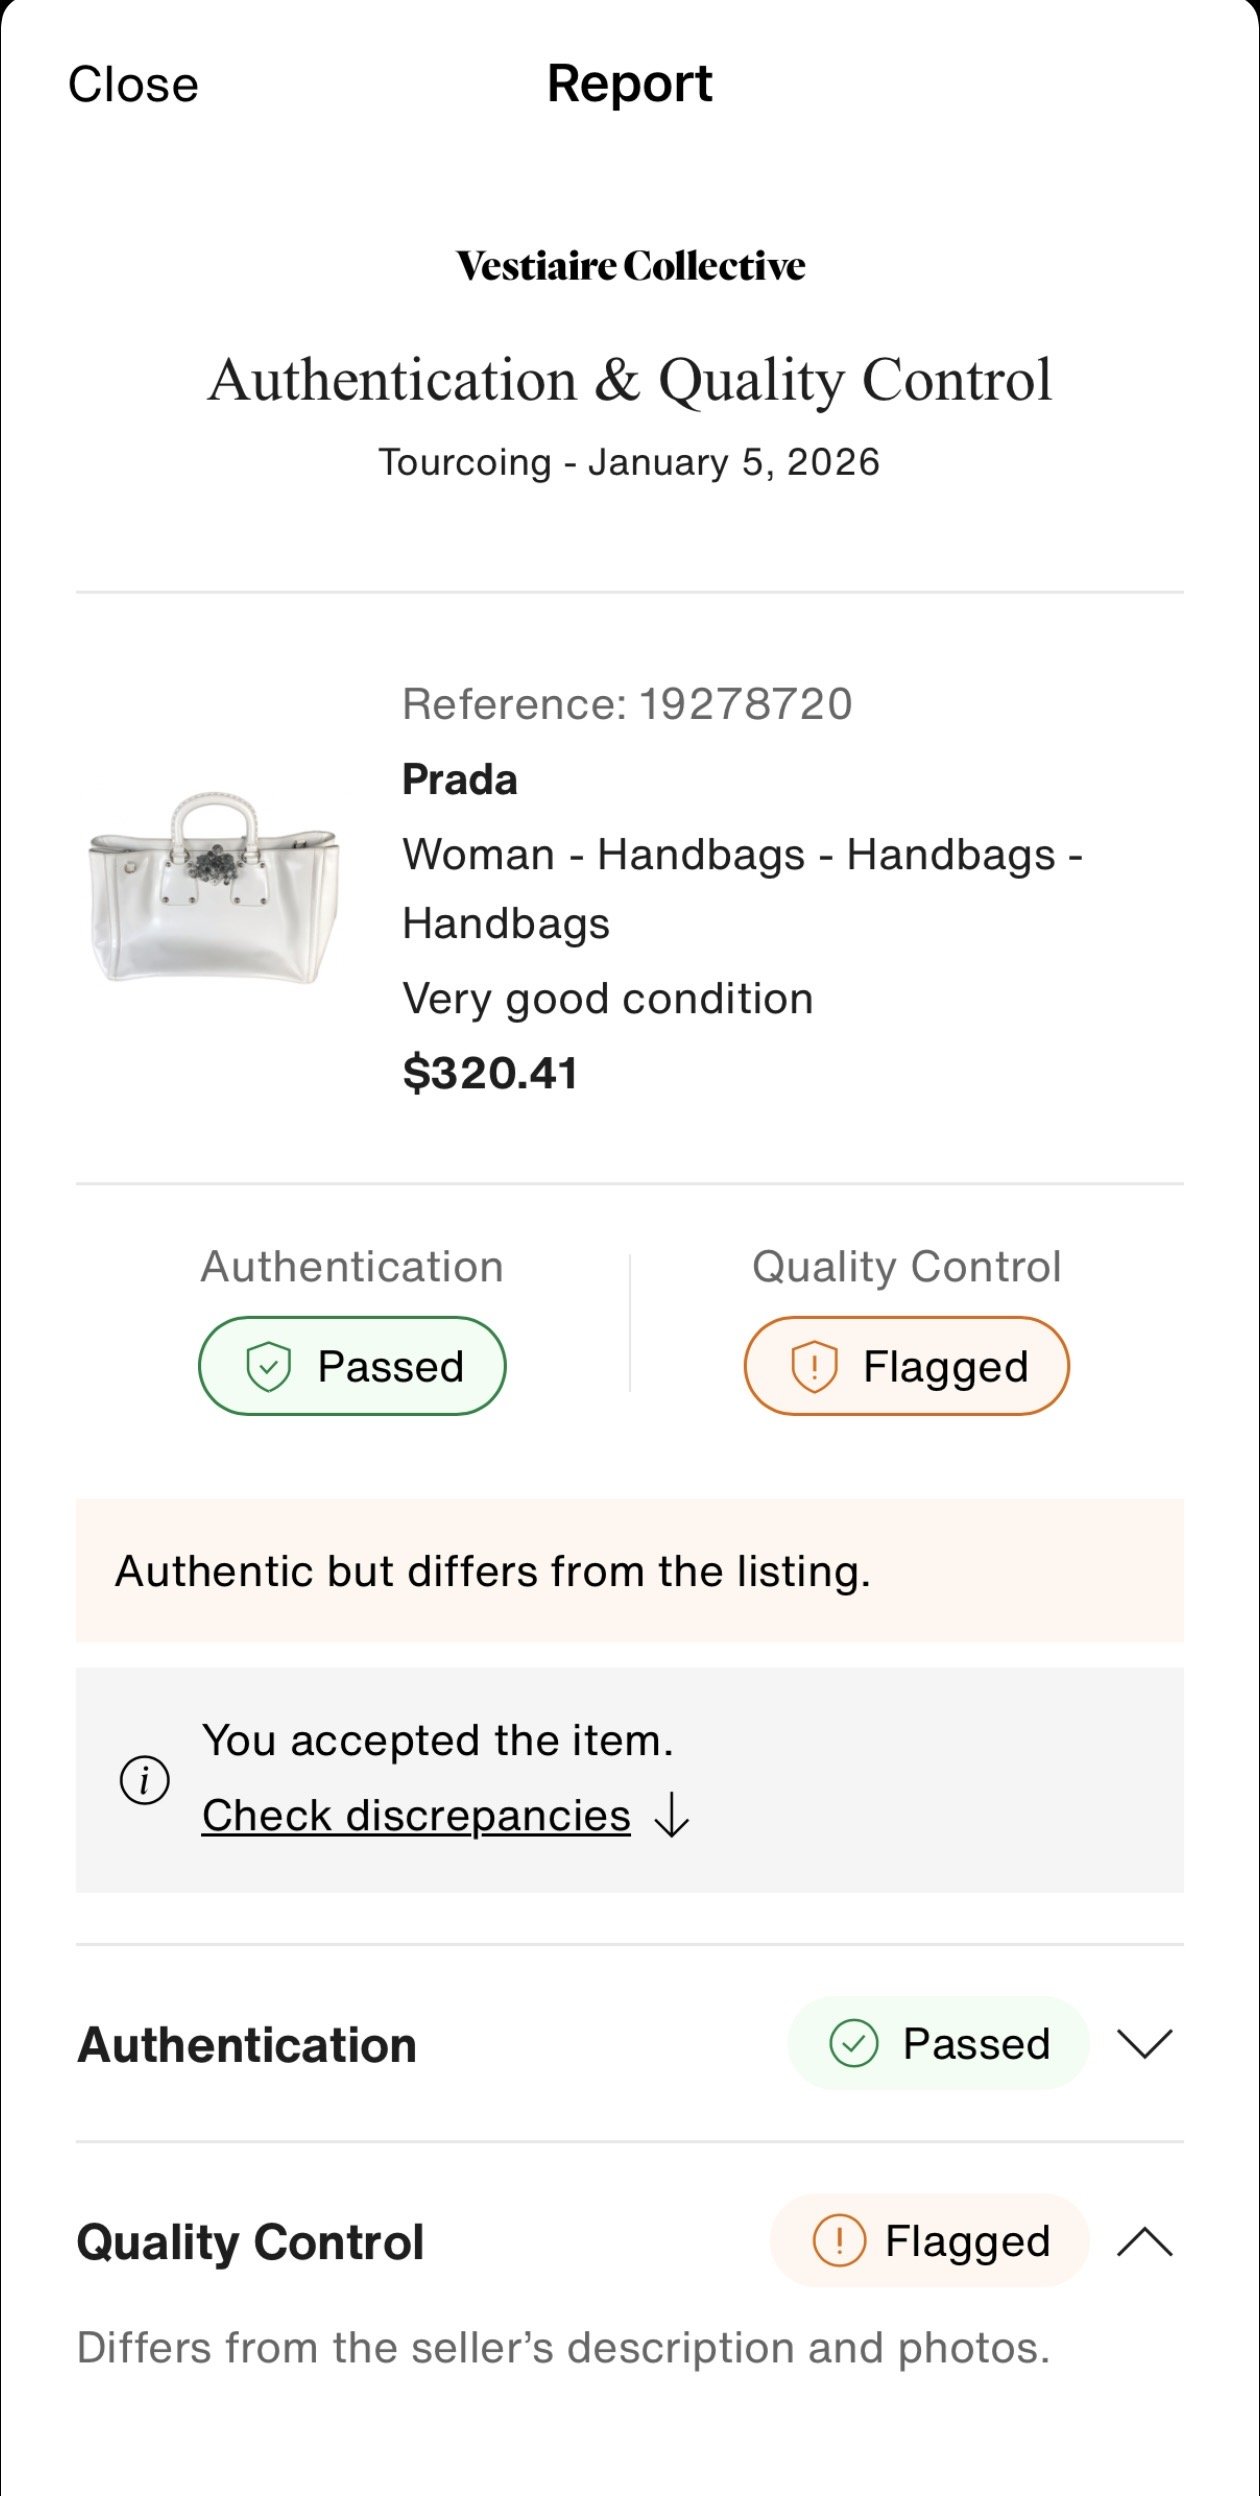Close the report screen

pyautogui.click(x=133, y=84)
